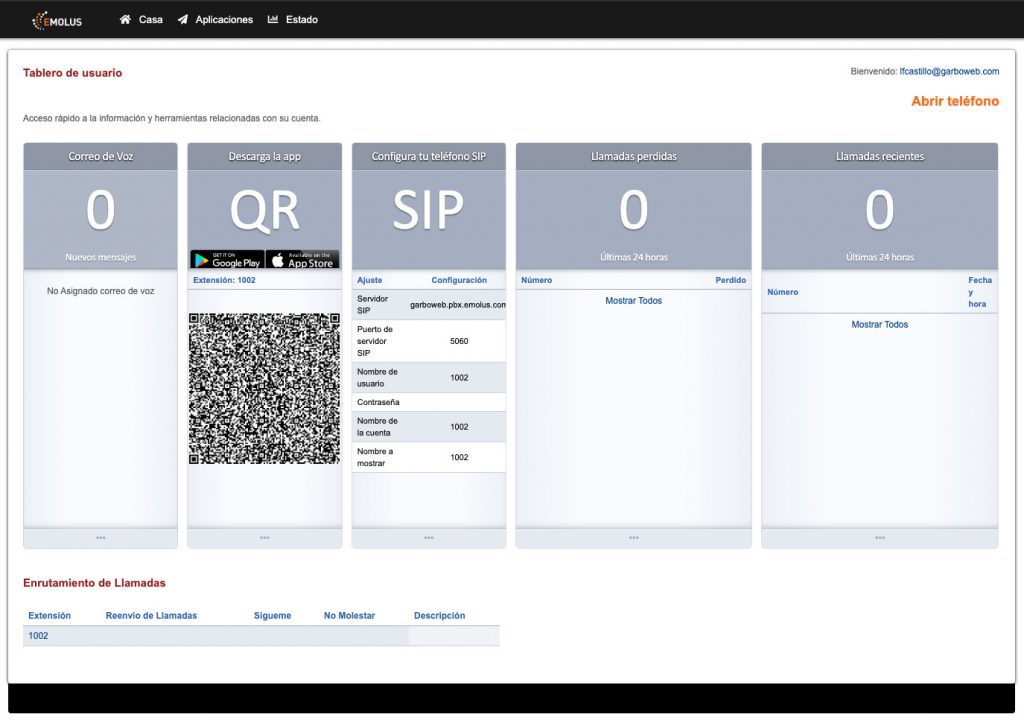Click the lfcastillo@garboweb.com account link
This screenshot has width=1024, height=720.
pos(949,71)
